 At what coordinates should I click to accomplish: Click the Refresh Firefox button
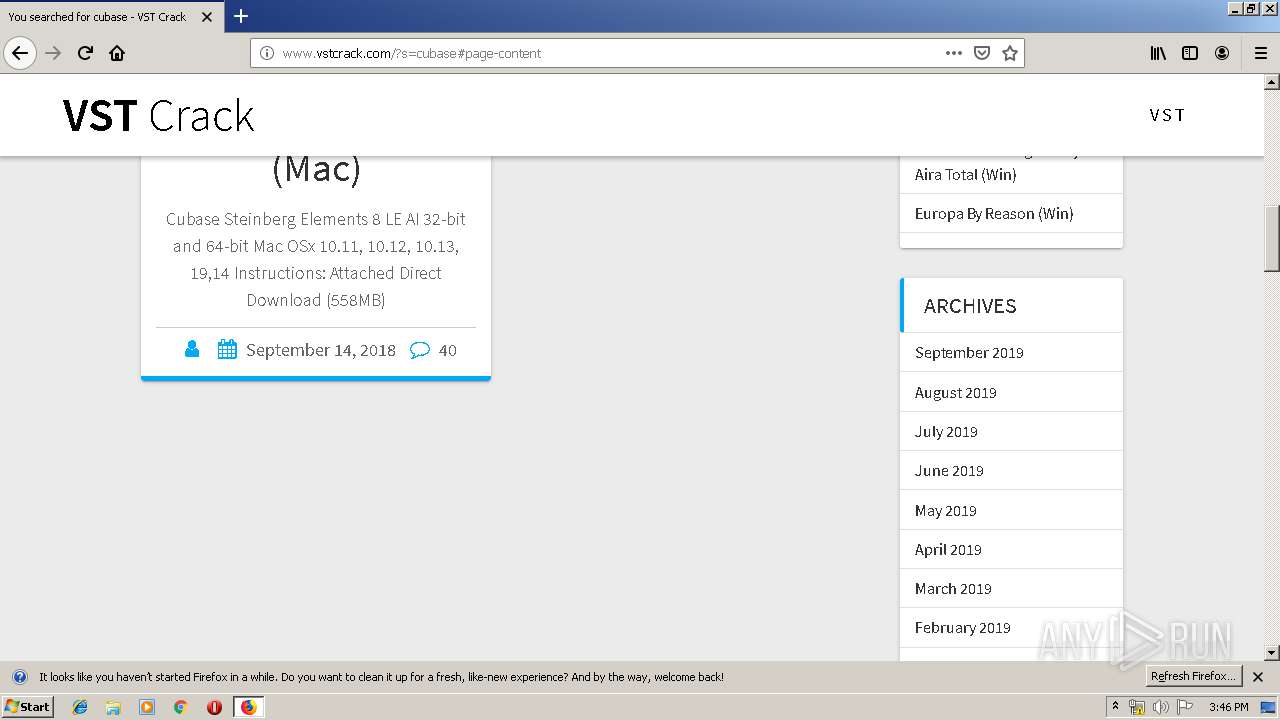[1193, 676]
